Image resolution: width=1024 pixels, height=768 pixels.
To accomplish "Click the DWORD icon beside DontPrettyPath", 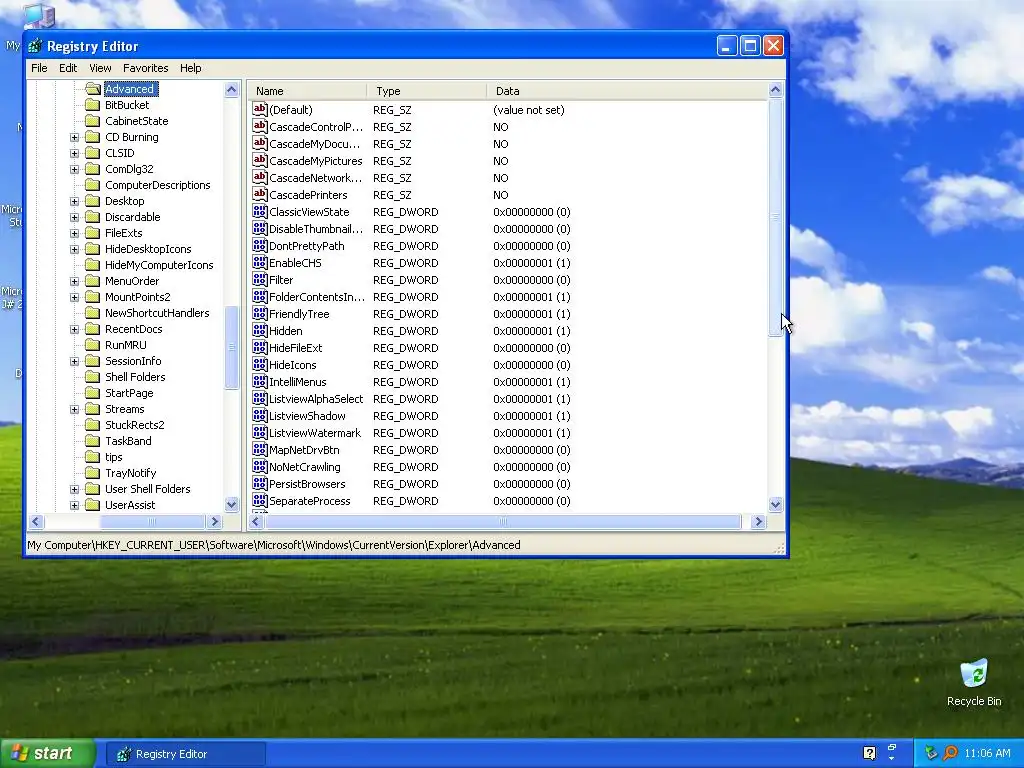I will [260, 245].
